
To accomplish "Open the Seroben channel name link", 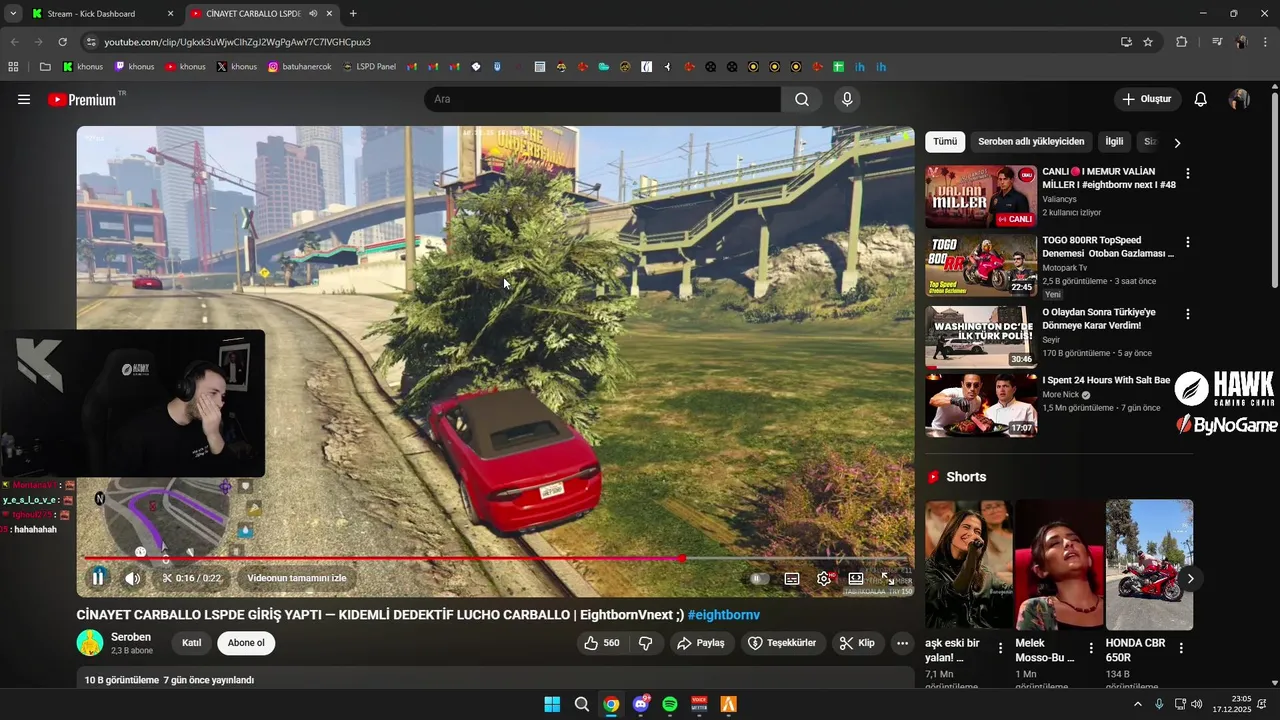I will point(131,637).
